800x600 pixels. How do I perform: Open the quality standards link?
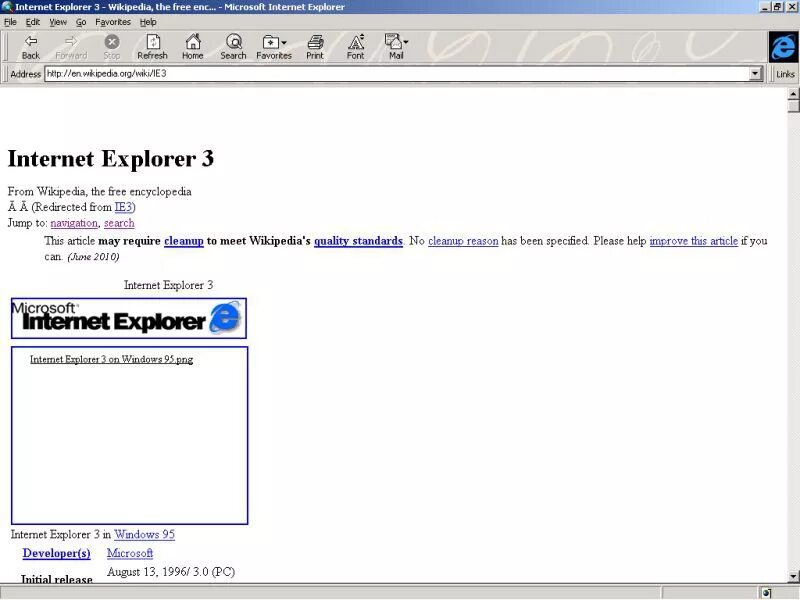coord(358,241)
